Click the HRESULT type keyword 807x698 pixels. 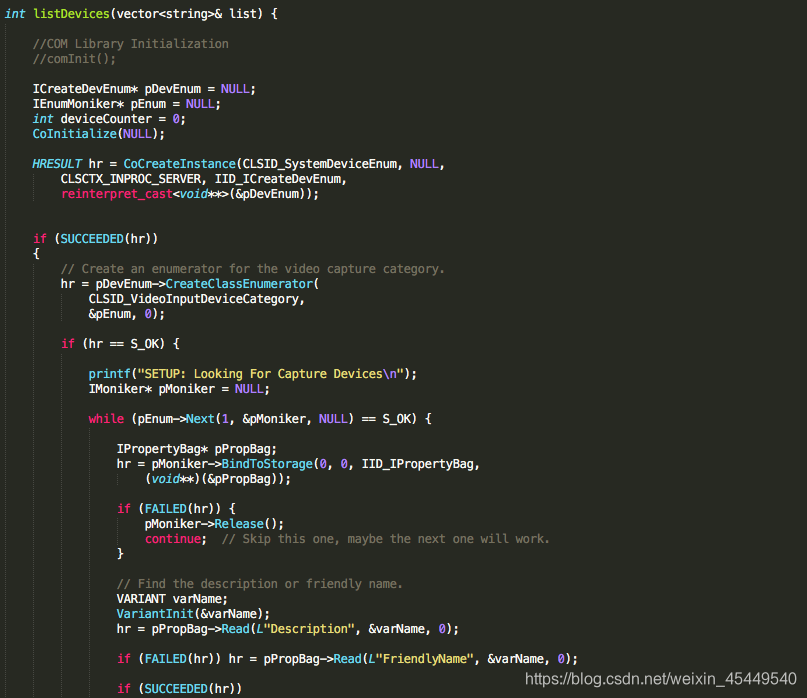click(x=57, y=164)
